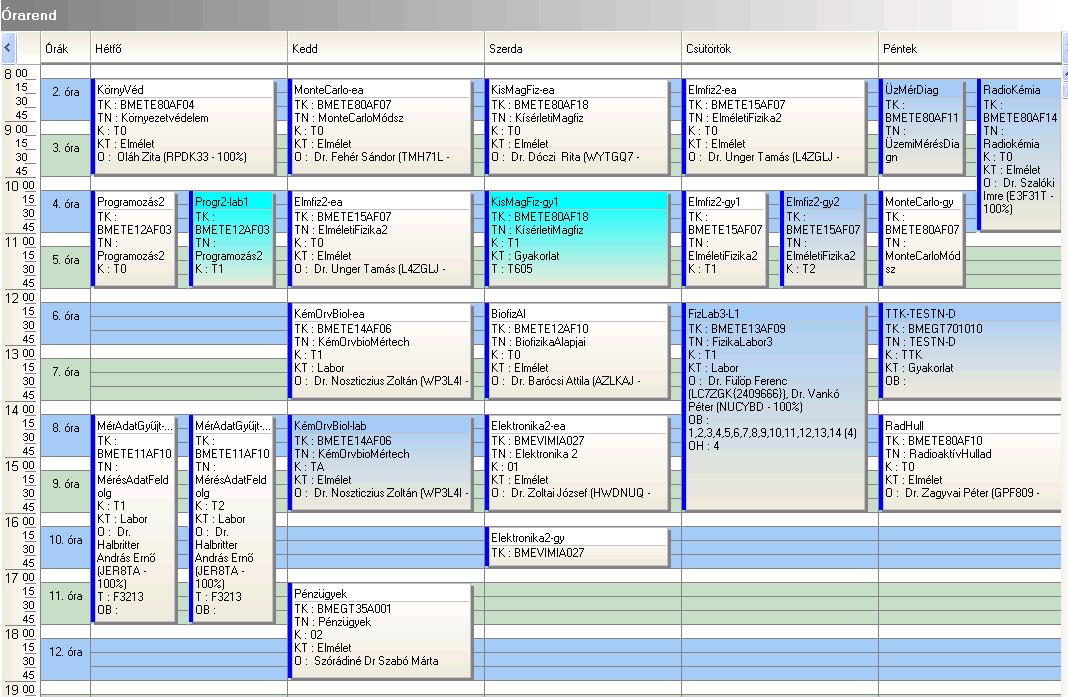
Task: Click the "19 00" time label
Action: point(20,689)
